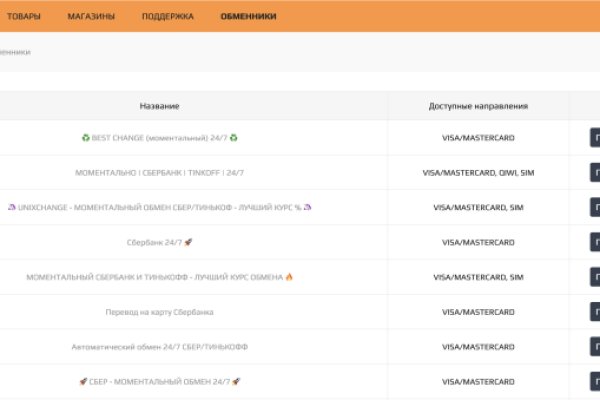Open Автоматический обмен 24/7 СБЕР/ТИНЬКОФФ
The width and height of the screenshot is (600, 400).
click(160, 347)
